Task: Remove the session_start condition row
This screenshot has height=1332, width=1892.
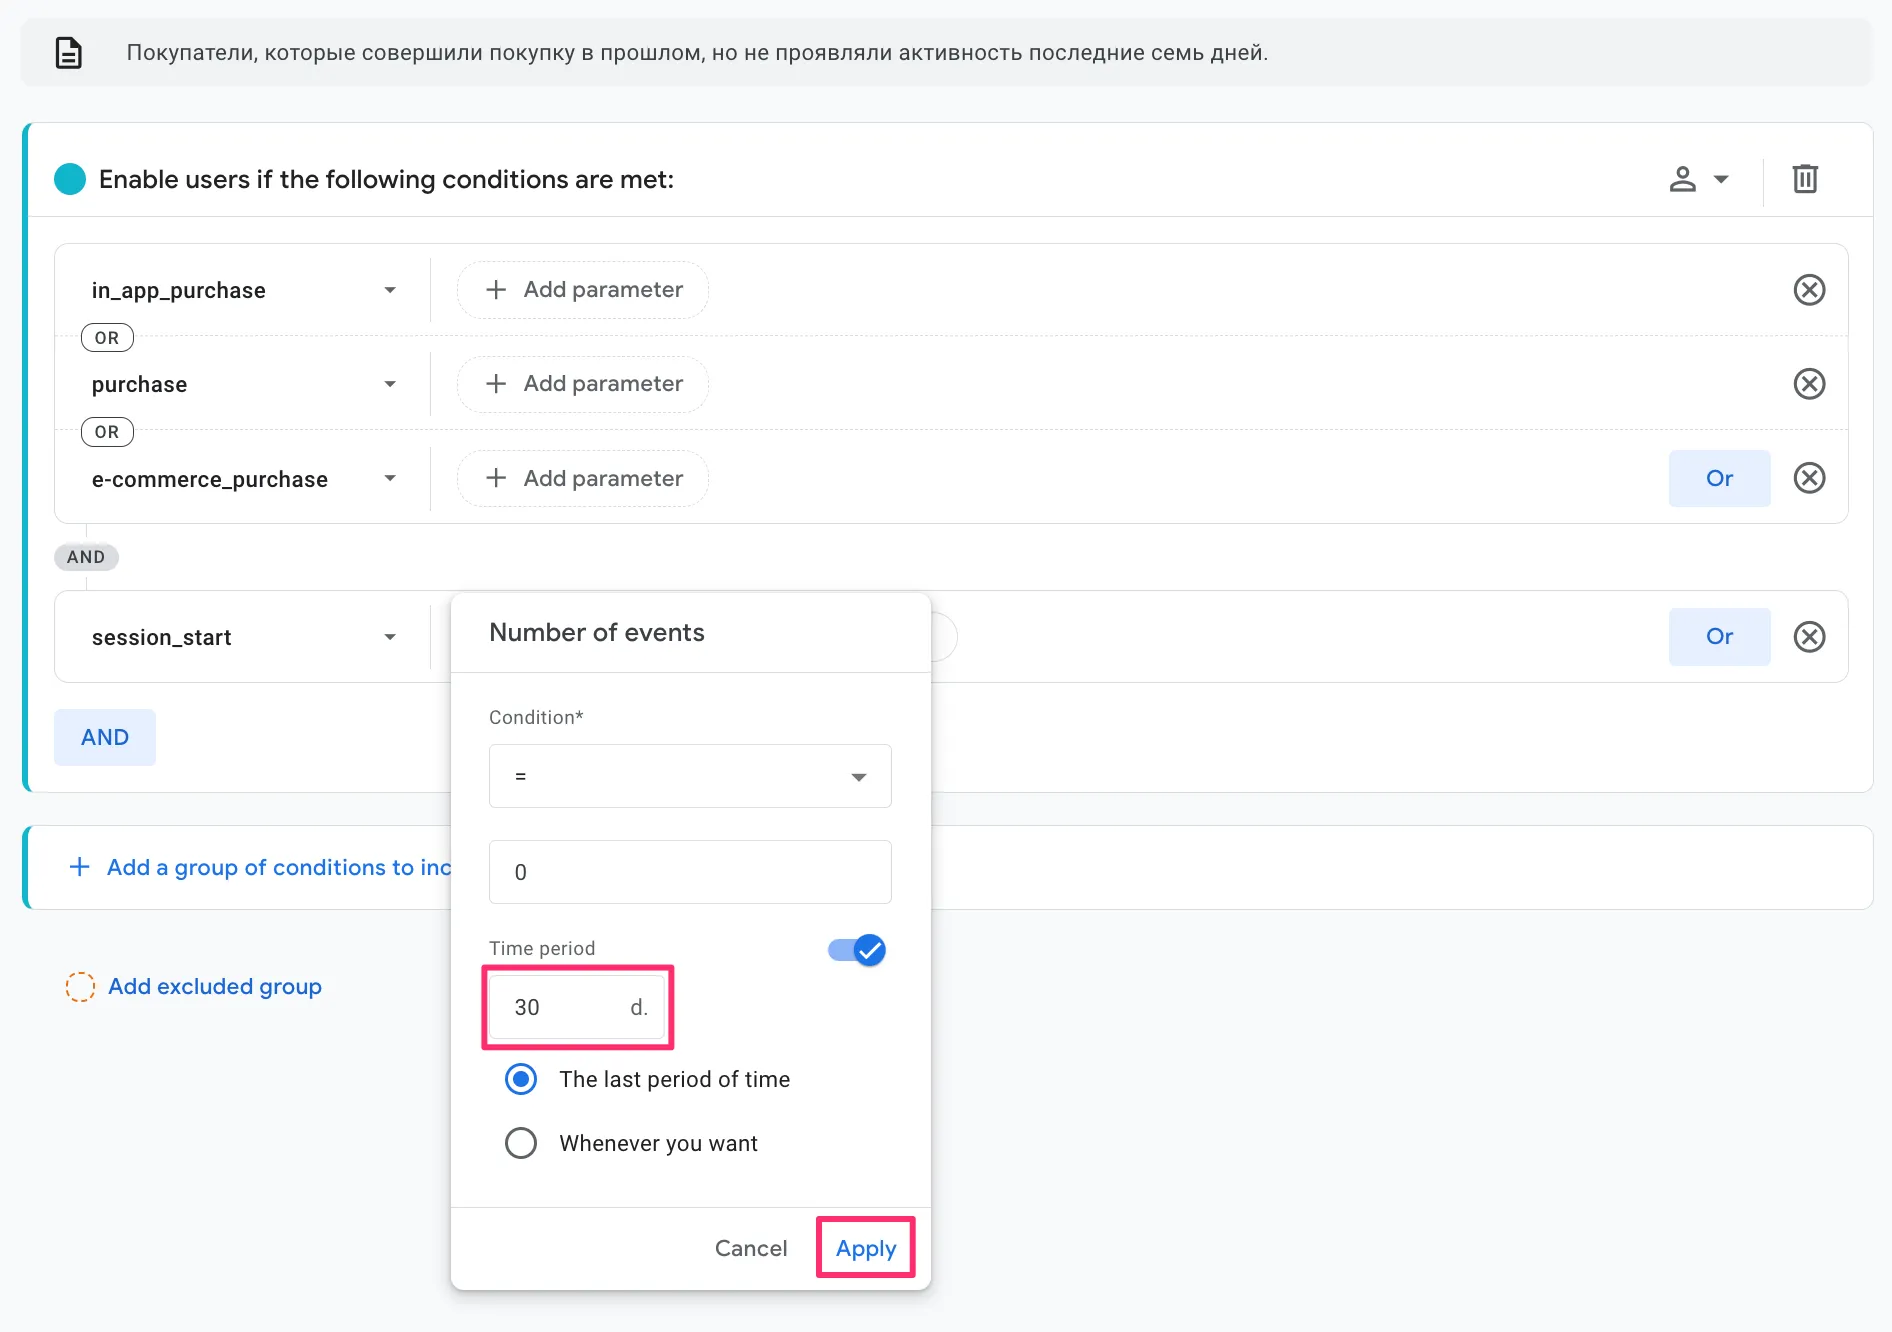Action: [x=1808, y=637]
